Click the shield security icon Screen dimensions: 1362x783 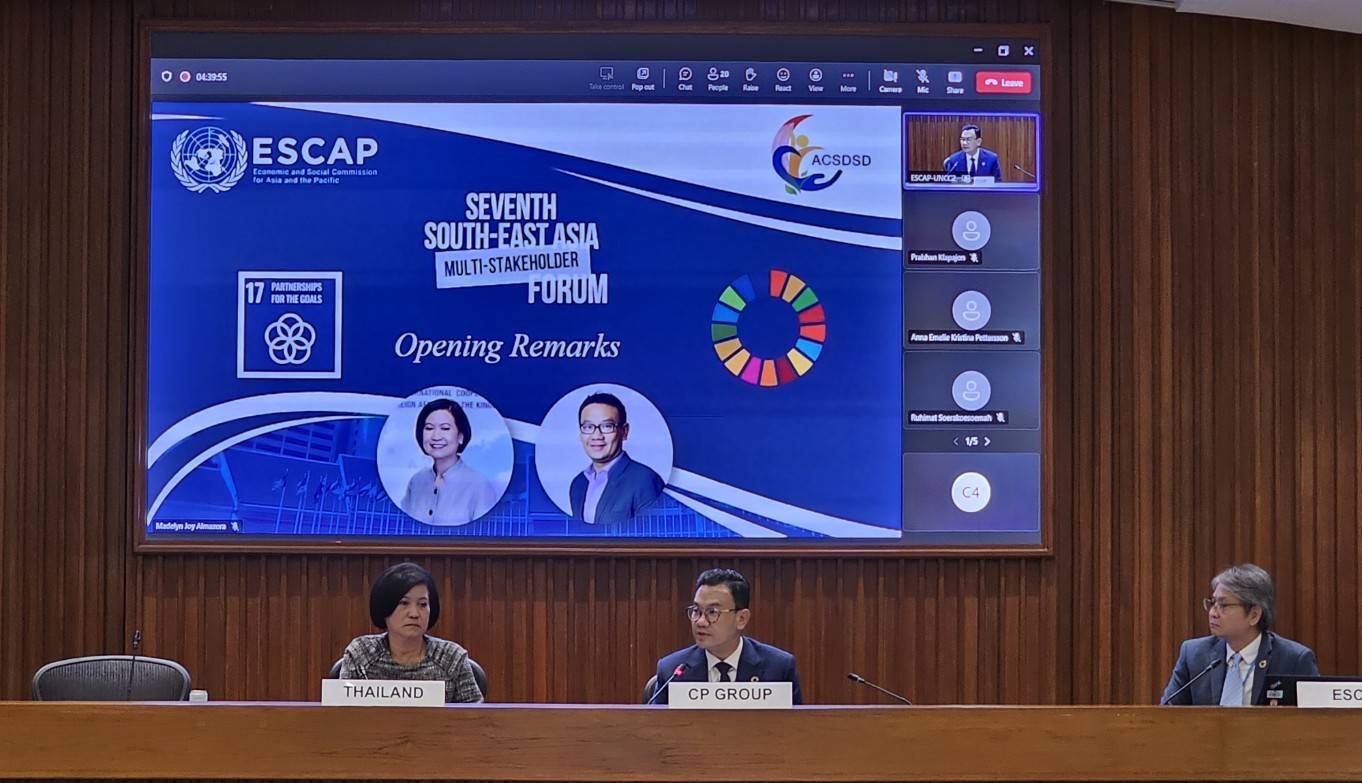pos(166,76)
